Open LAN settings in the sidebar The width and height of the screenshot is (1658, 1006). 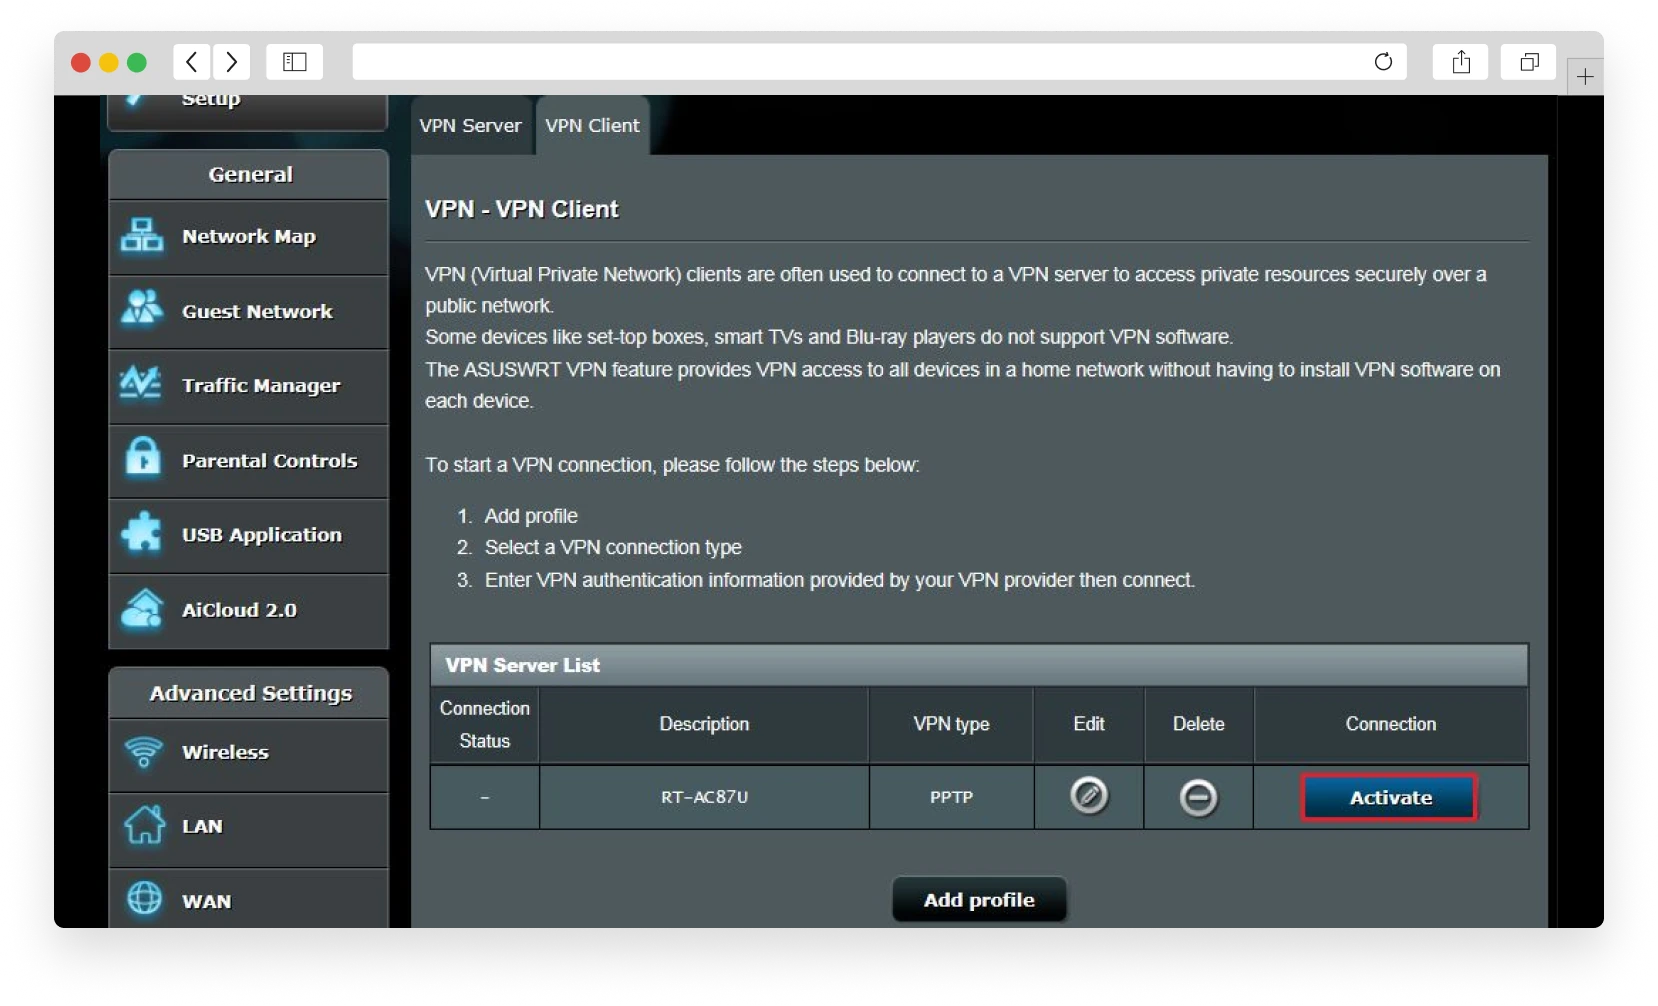click(x=145, y=826)
